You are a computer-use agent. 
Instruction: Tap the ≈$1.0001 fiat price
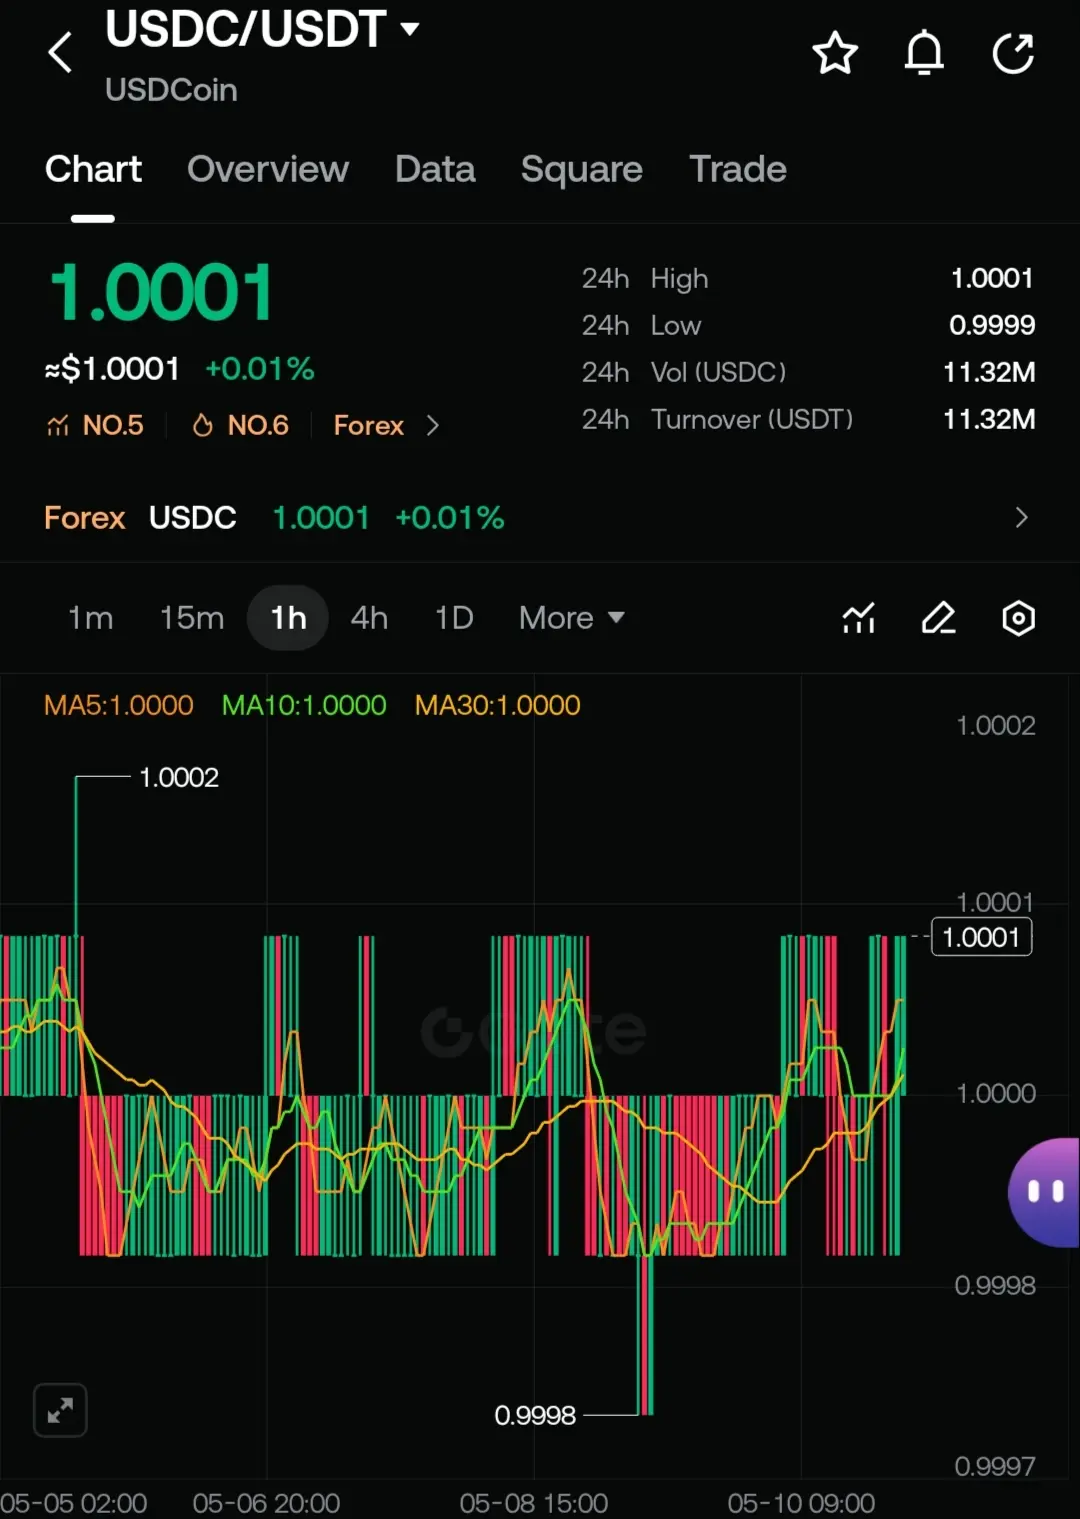pyautogui.click(x=112, y=369)
